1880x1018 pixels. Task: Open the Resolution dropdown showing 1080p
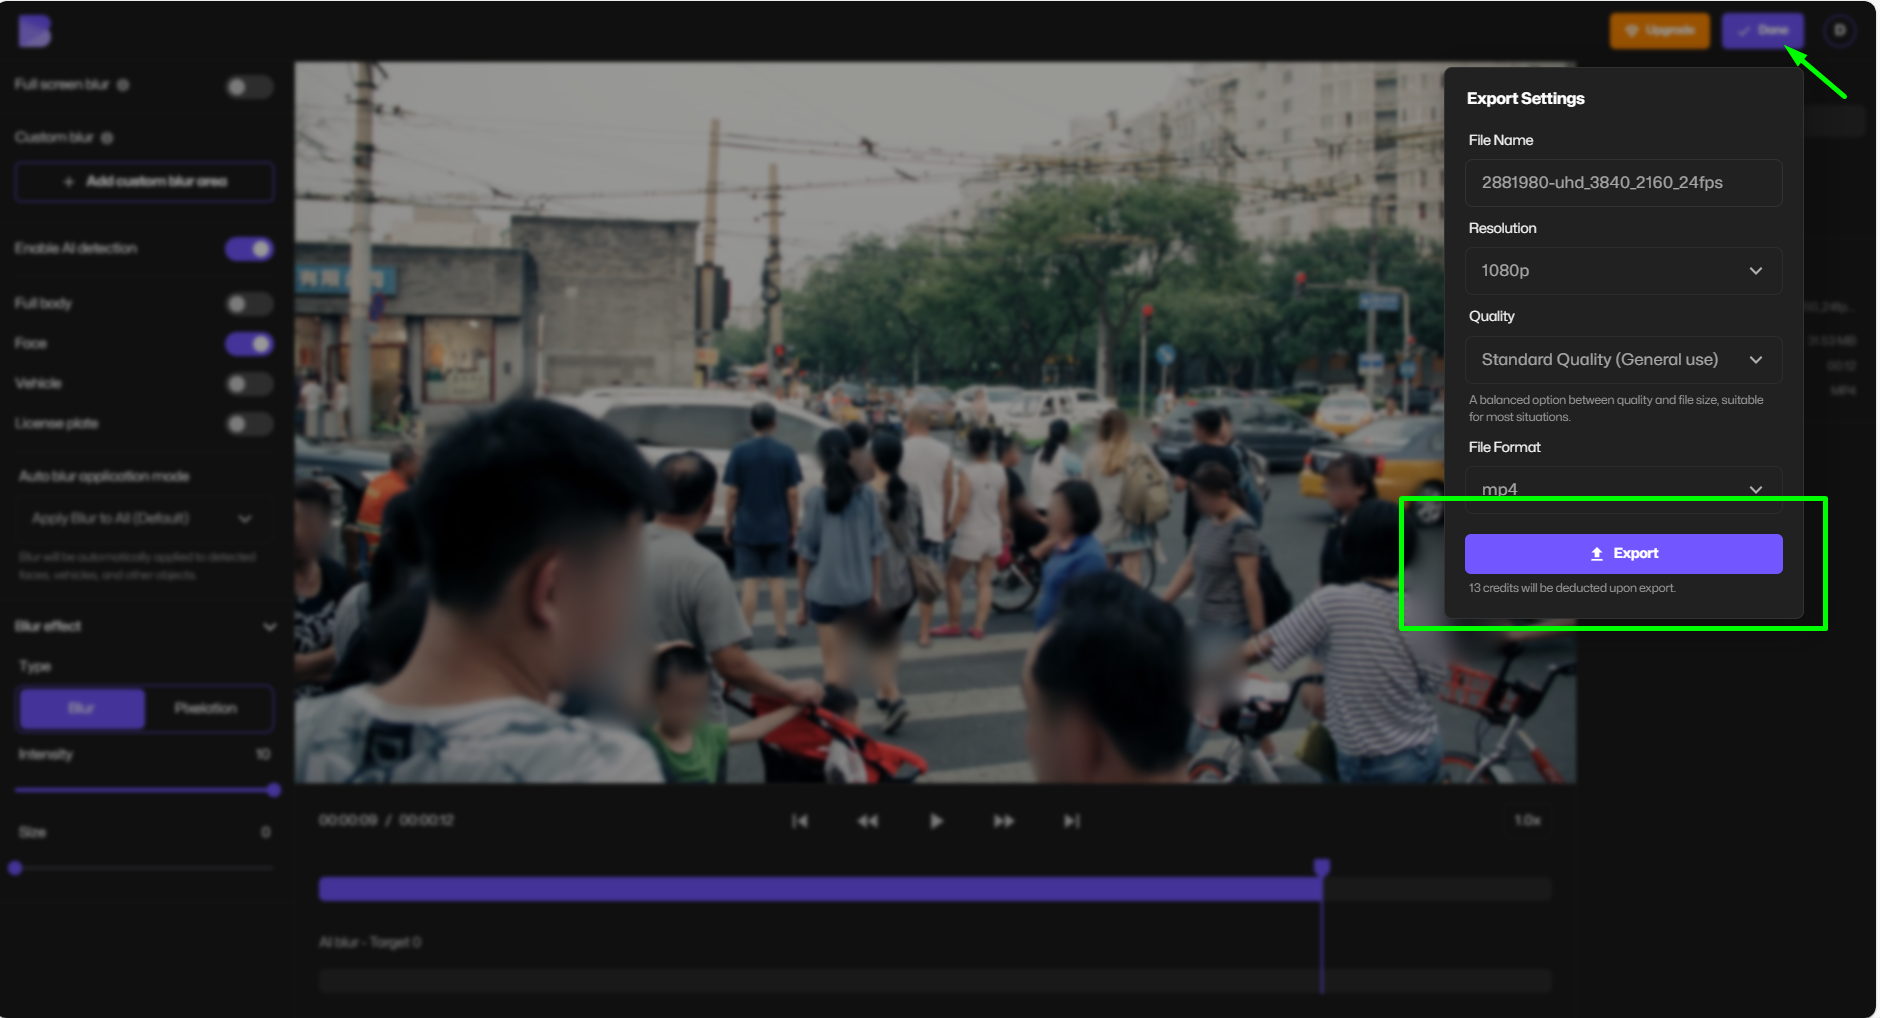[1622, 270]
